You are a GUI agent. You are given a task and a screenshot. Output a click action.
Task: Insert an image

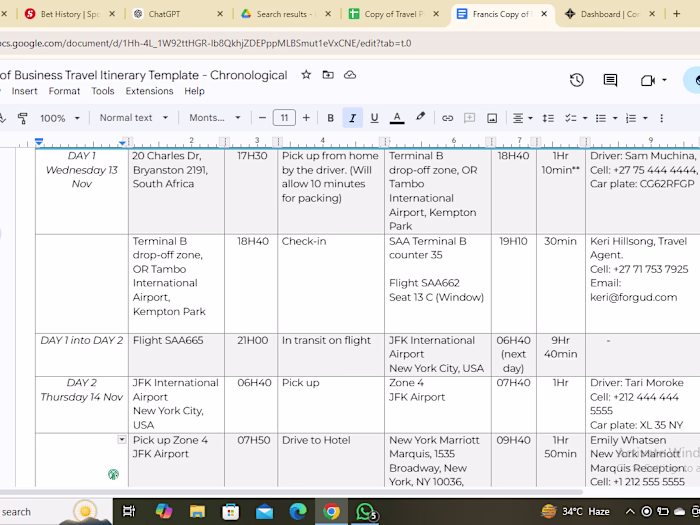[492, 118]
